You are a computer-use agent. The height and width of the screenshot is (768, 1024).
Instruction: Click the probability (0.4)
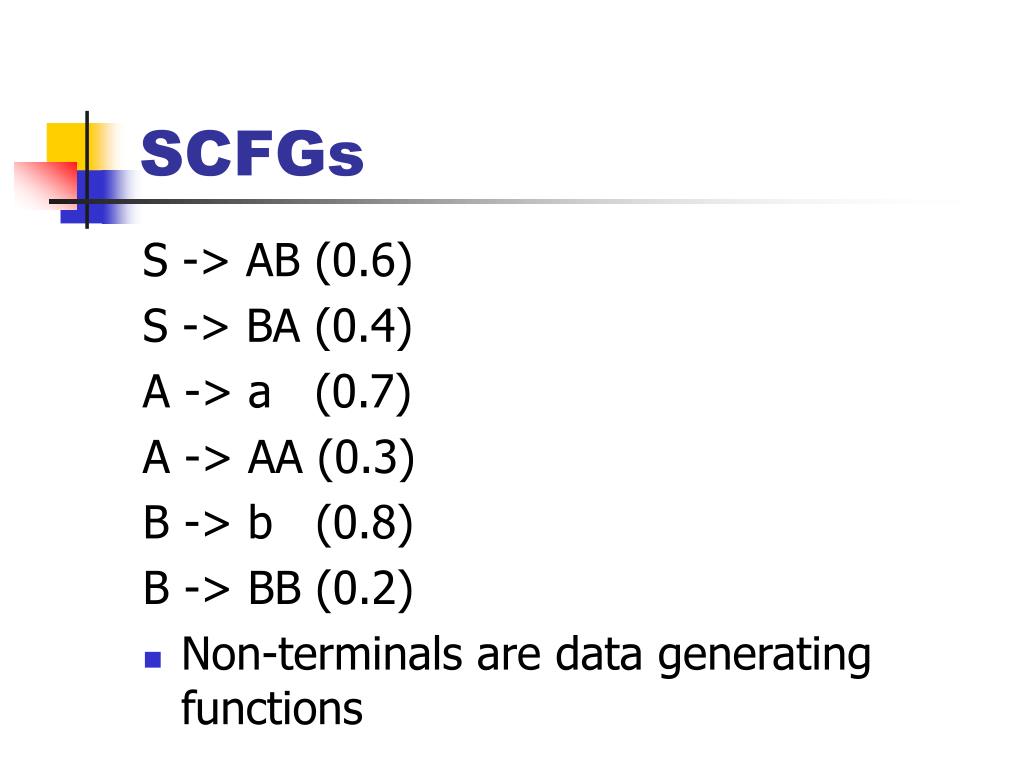(363, 327)
